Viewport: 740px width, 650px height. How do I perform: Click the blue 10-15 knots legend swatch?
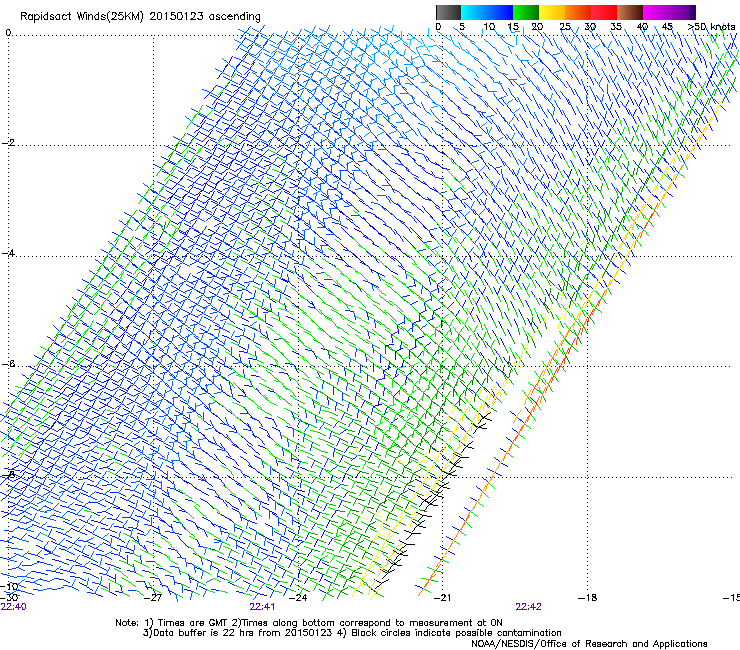(x=500, y=12)
